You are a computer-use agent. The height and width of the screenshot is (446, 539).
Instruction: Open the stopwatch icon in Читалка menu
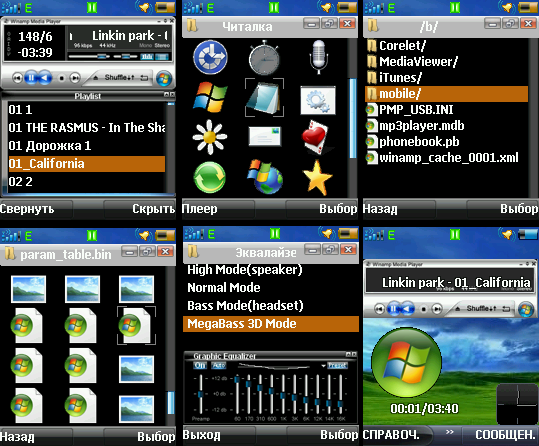click(264, 58)
